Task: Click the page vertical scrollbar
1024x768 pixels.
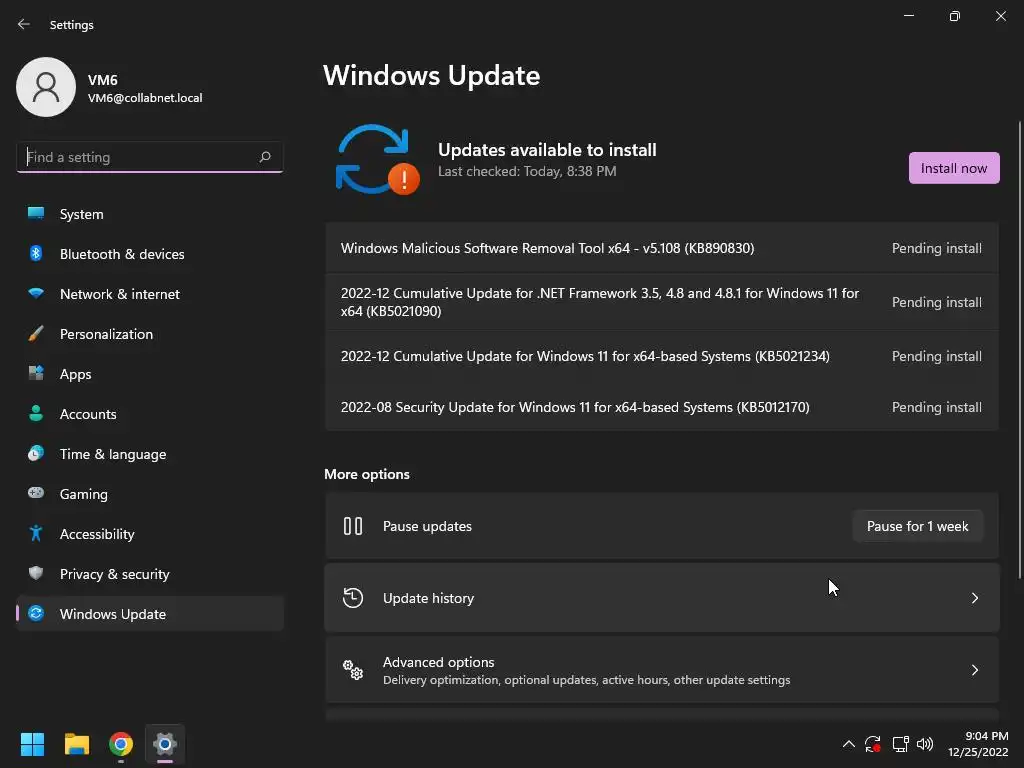Action: (x=1019, y=349)
